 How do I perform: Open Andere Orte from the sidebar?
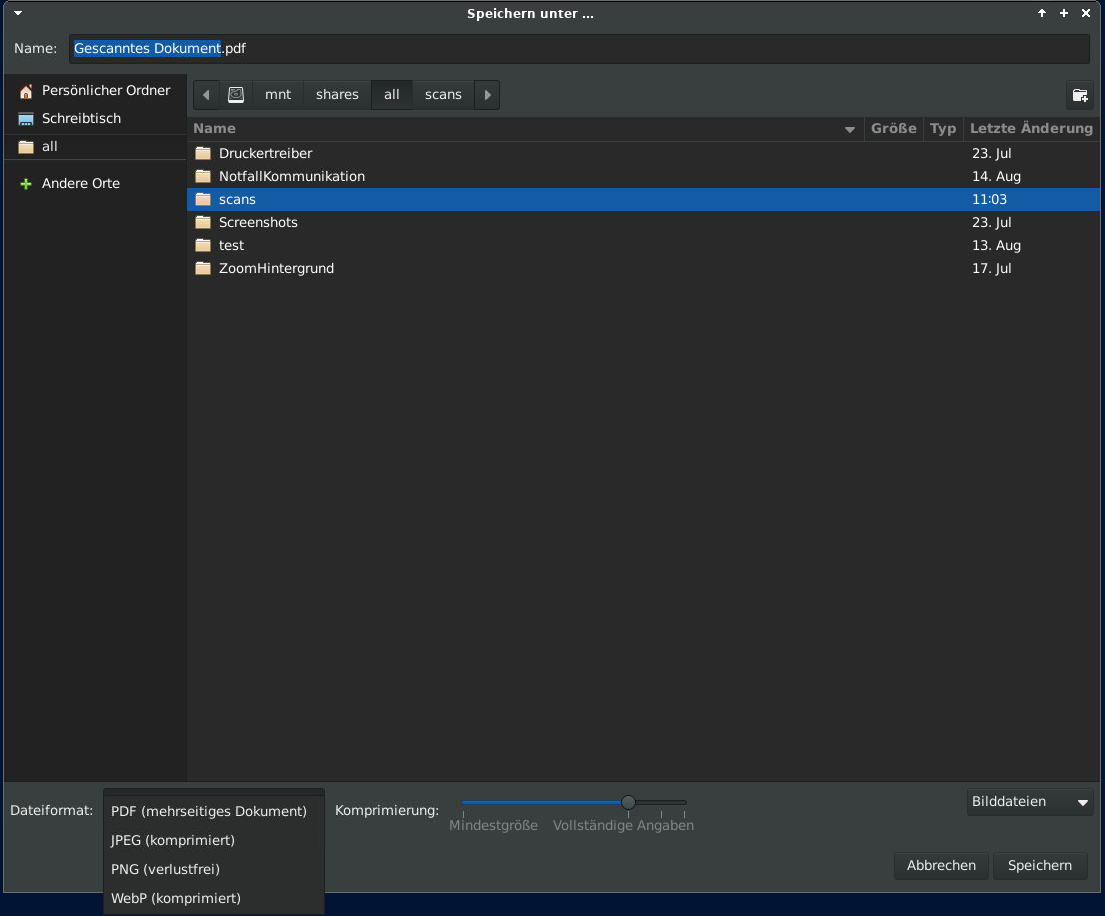click(x=80, y=183)
